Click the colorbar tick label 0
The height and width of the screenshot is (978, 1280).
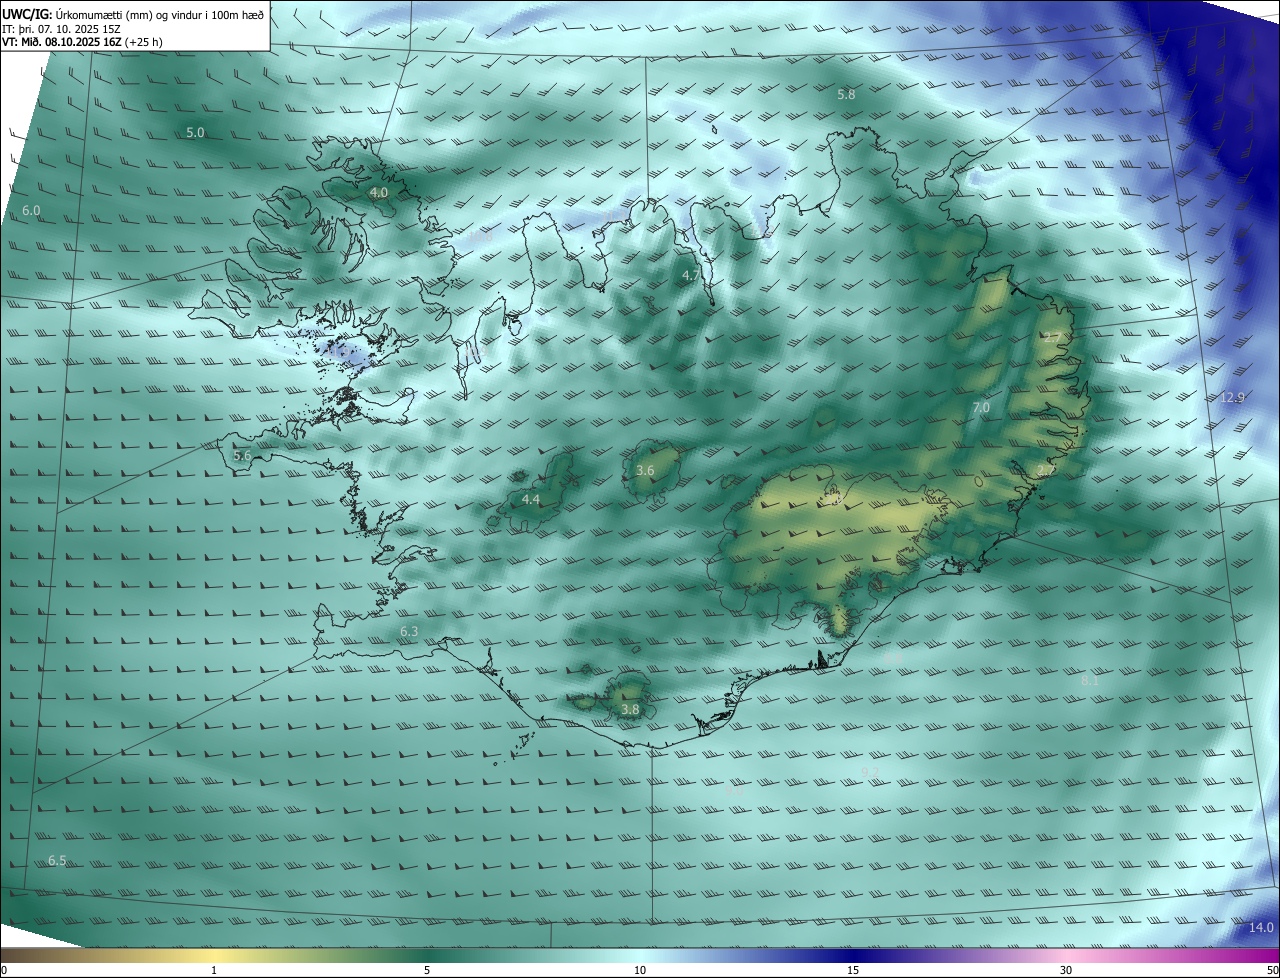point(4,970)
